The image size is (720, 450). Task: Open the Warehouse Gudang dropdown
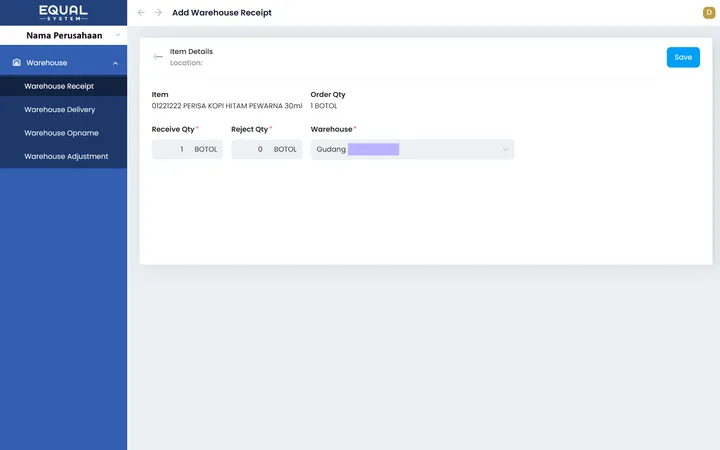click(412, 149)
